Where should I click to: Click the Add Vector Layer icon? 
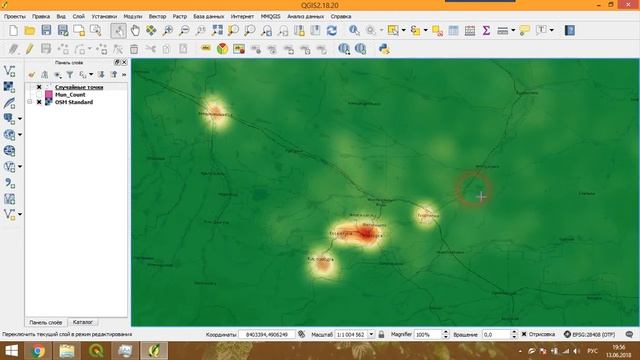coord(9,71)
